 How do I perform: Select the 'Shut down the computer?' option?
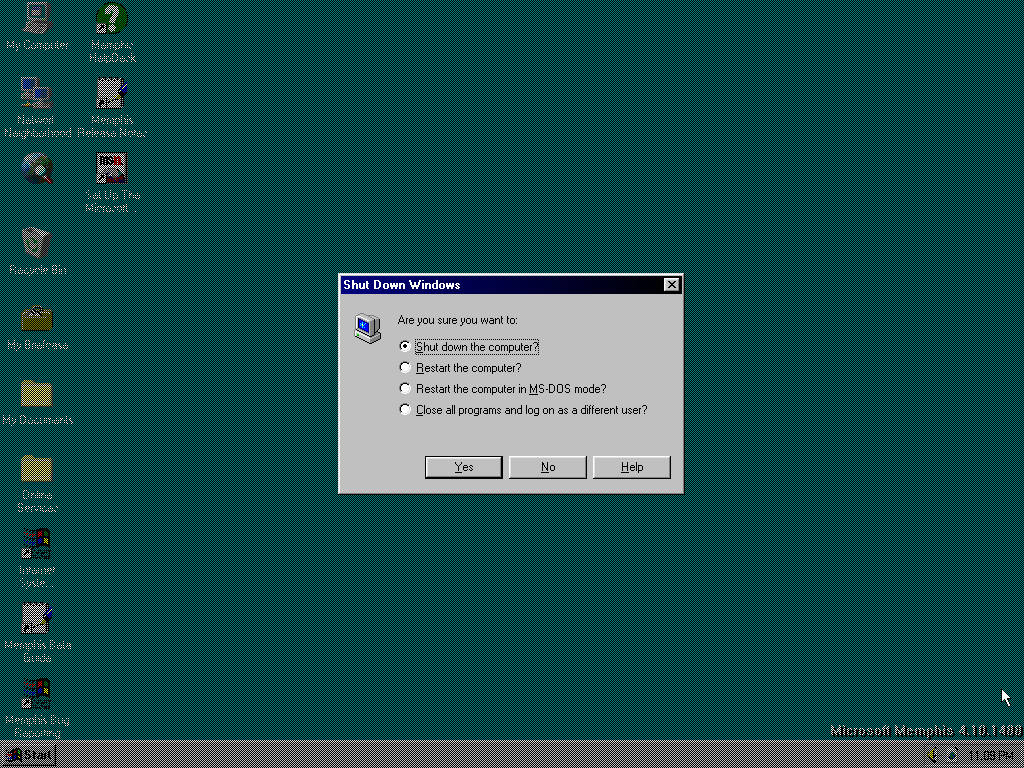pos(405,347)
